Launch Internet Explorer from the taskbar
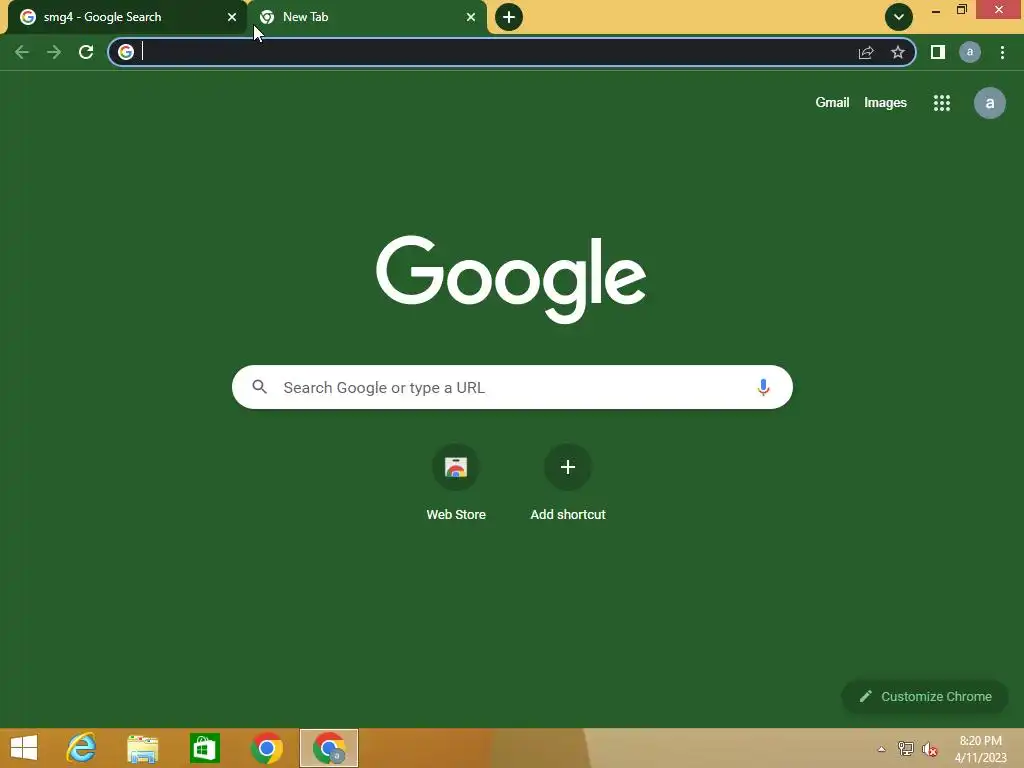The height and width of the screenshot is (768, 1024). (82, 748)
